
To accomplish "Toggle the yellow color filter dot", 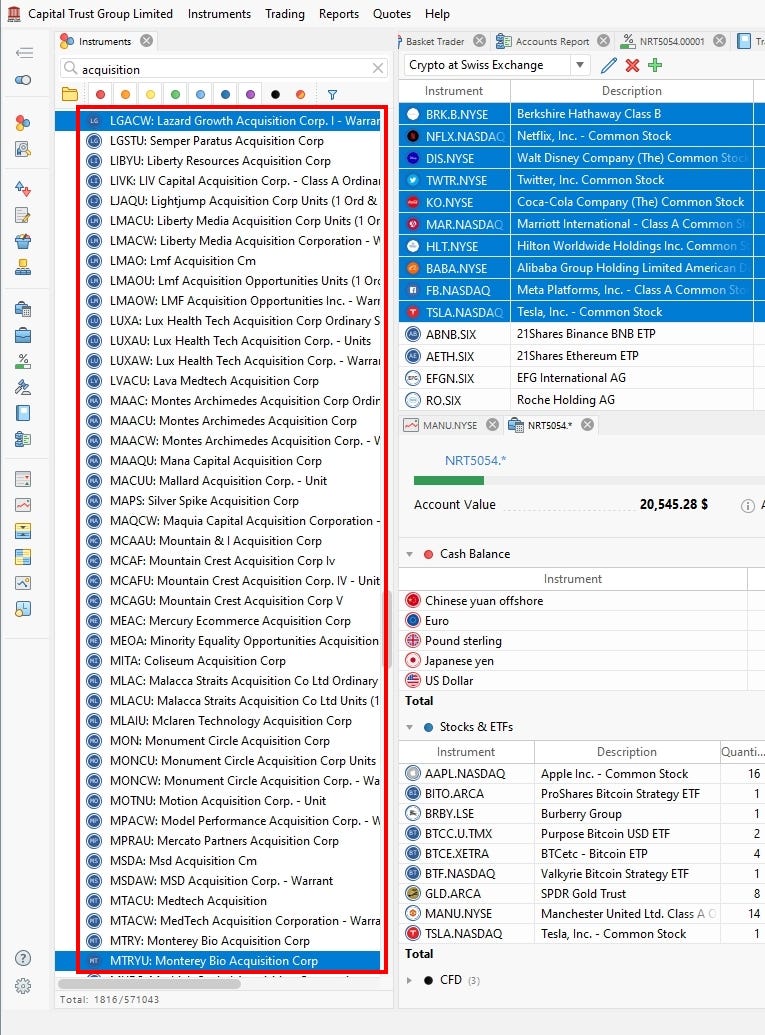I will [x=150, y=94].
